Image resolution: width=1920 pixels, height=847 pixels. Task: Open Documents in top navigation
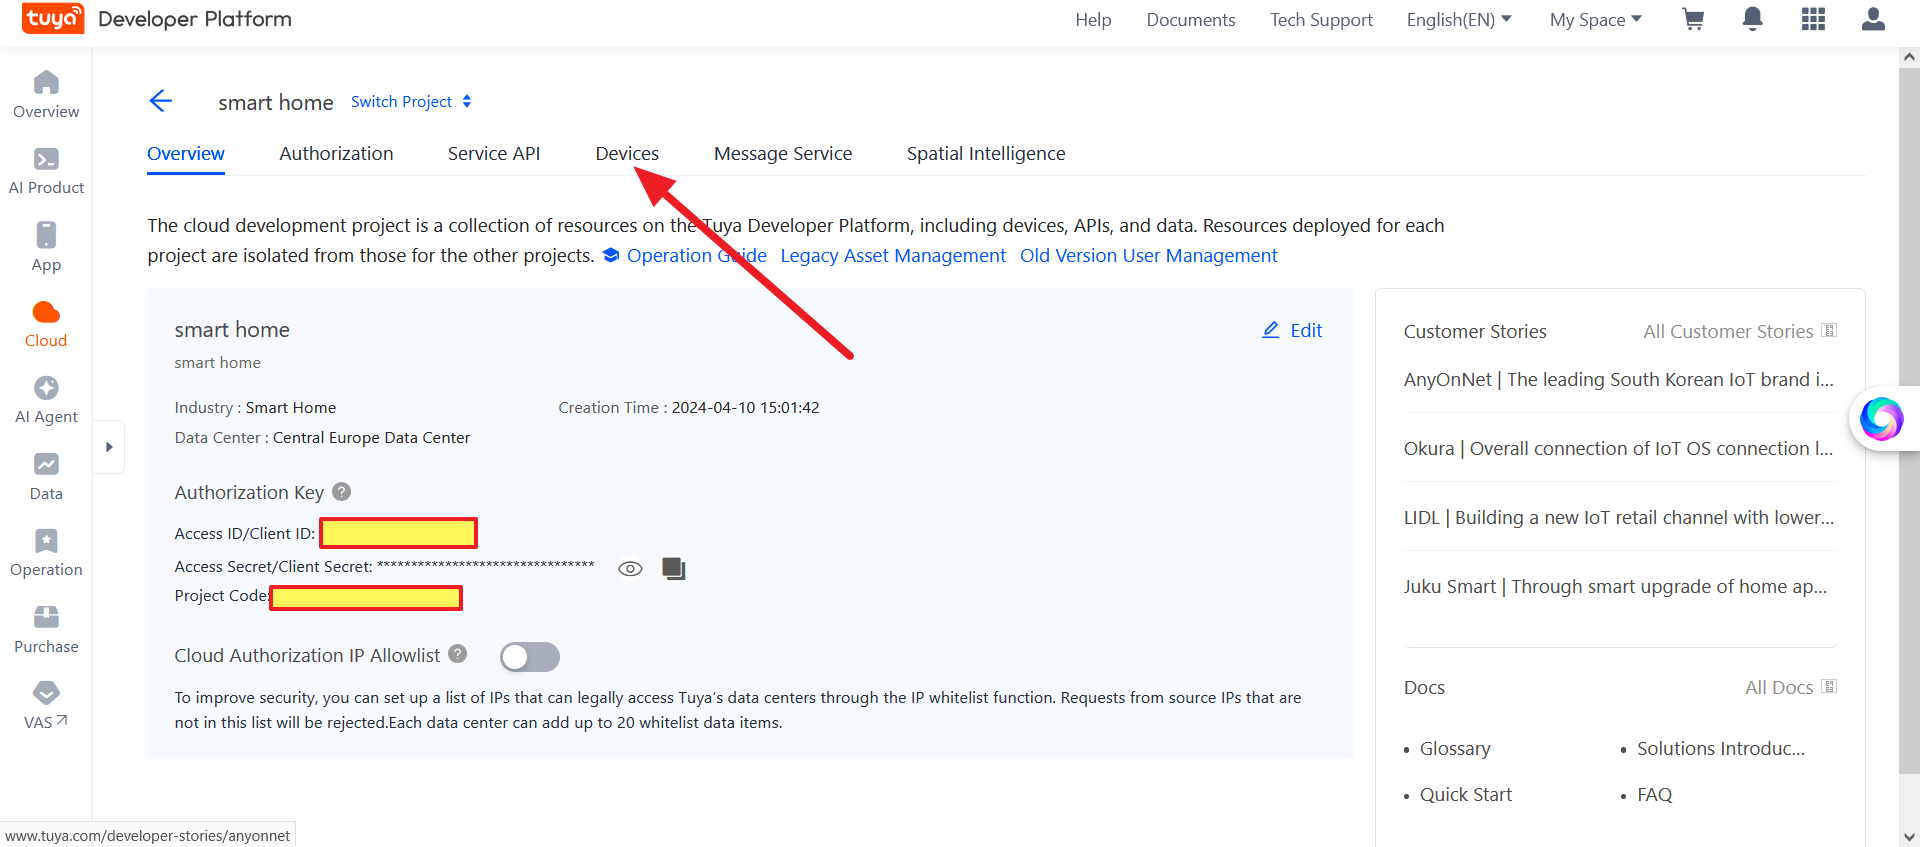tap(1191, 20)
